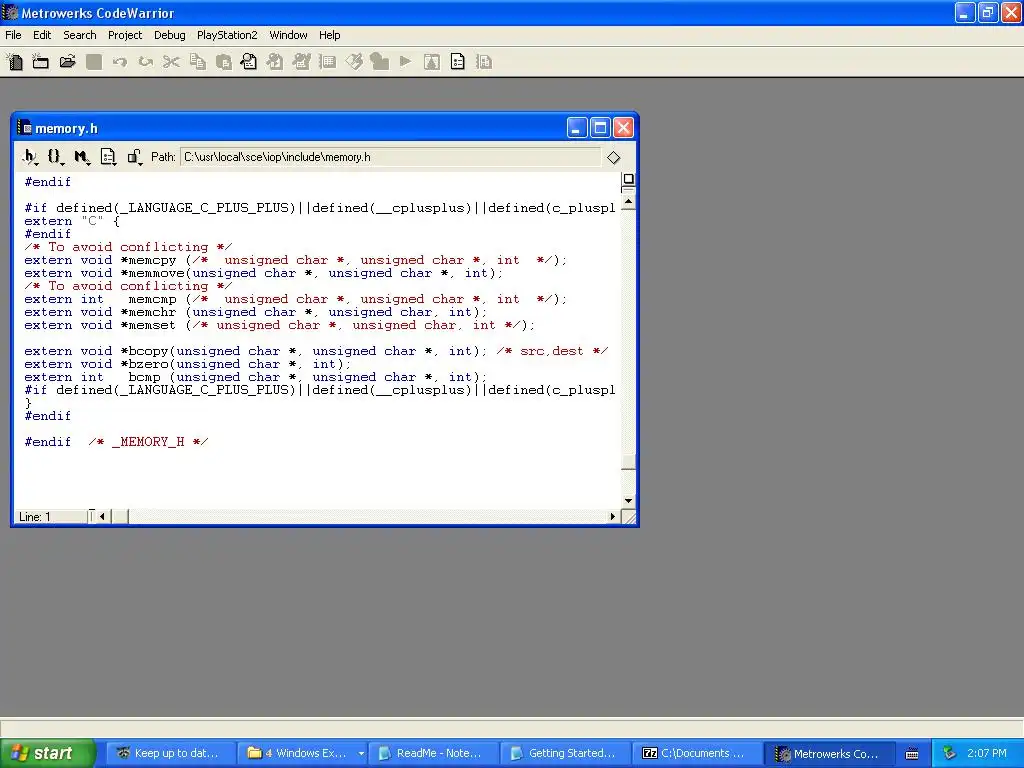Image resolution: width=1024 pixels, height=768 pixels.
Task: Minimize the memory.h editor window
Action: pos(577,128)
